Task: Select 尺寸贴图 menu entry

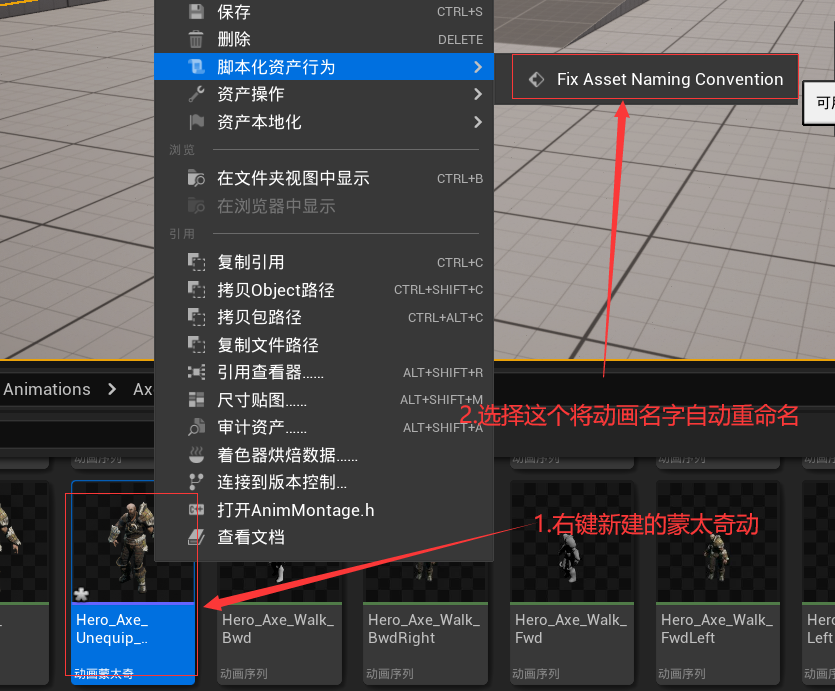Action: click(324, 400)
